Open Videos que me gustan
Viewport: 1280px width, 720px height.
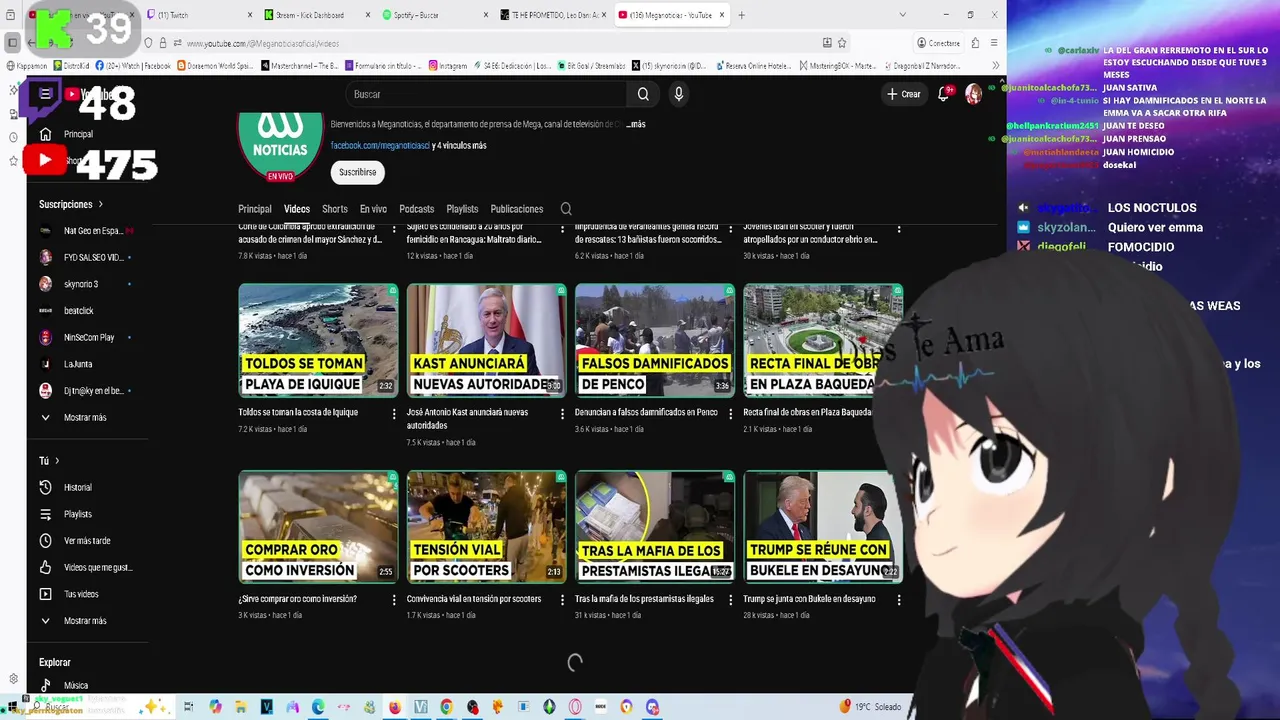click(x=88, y=567)
